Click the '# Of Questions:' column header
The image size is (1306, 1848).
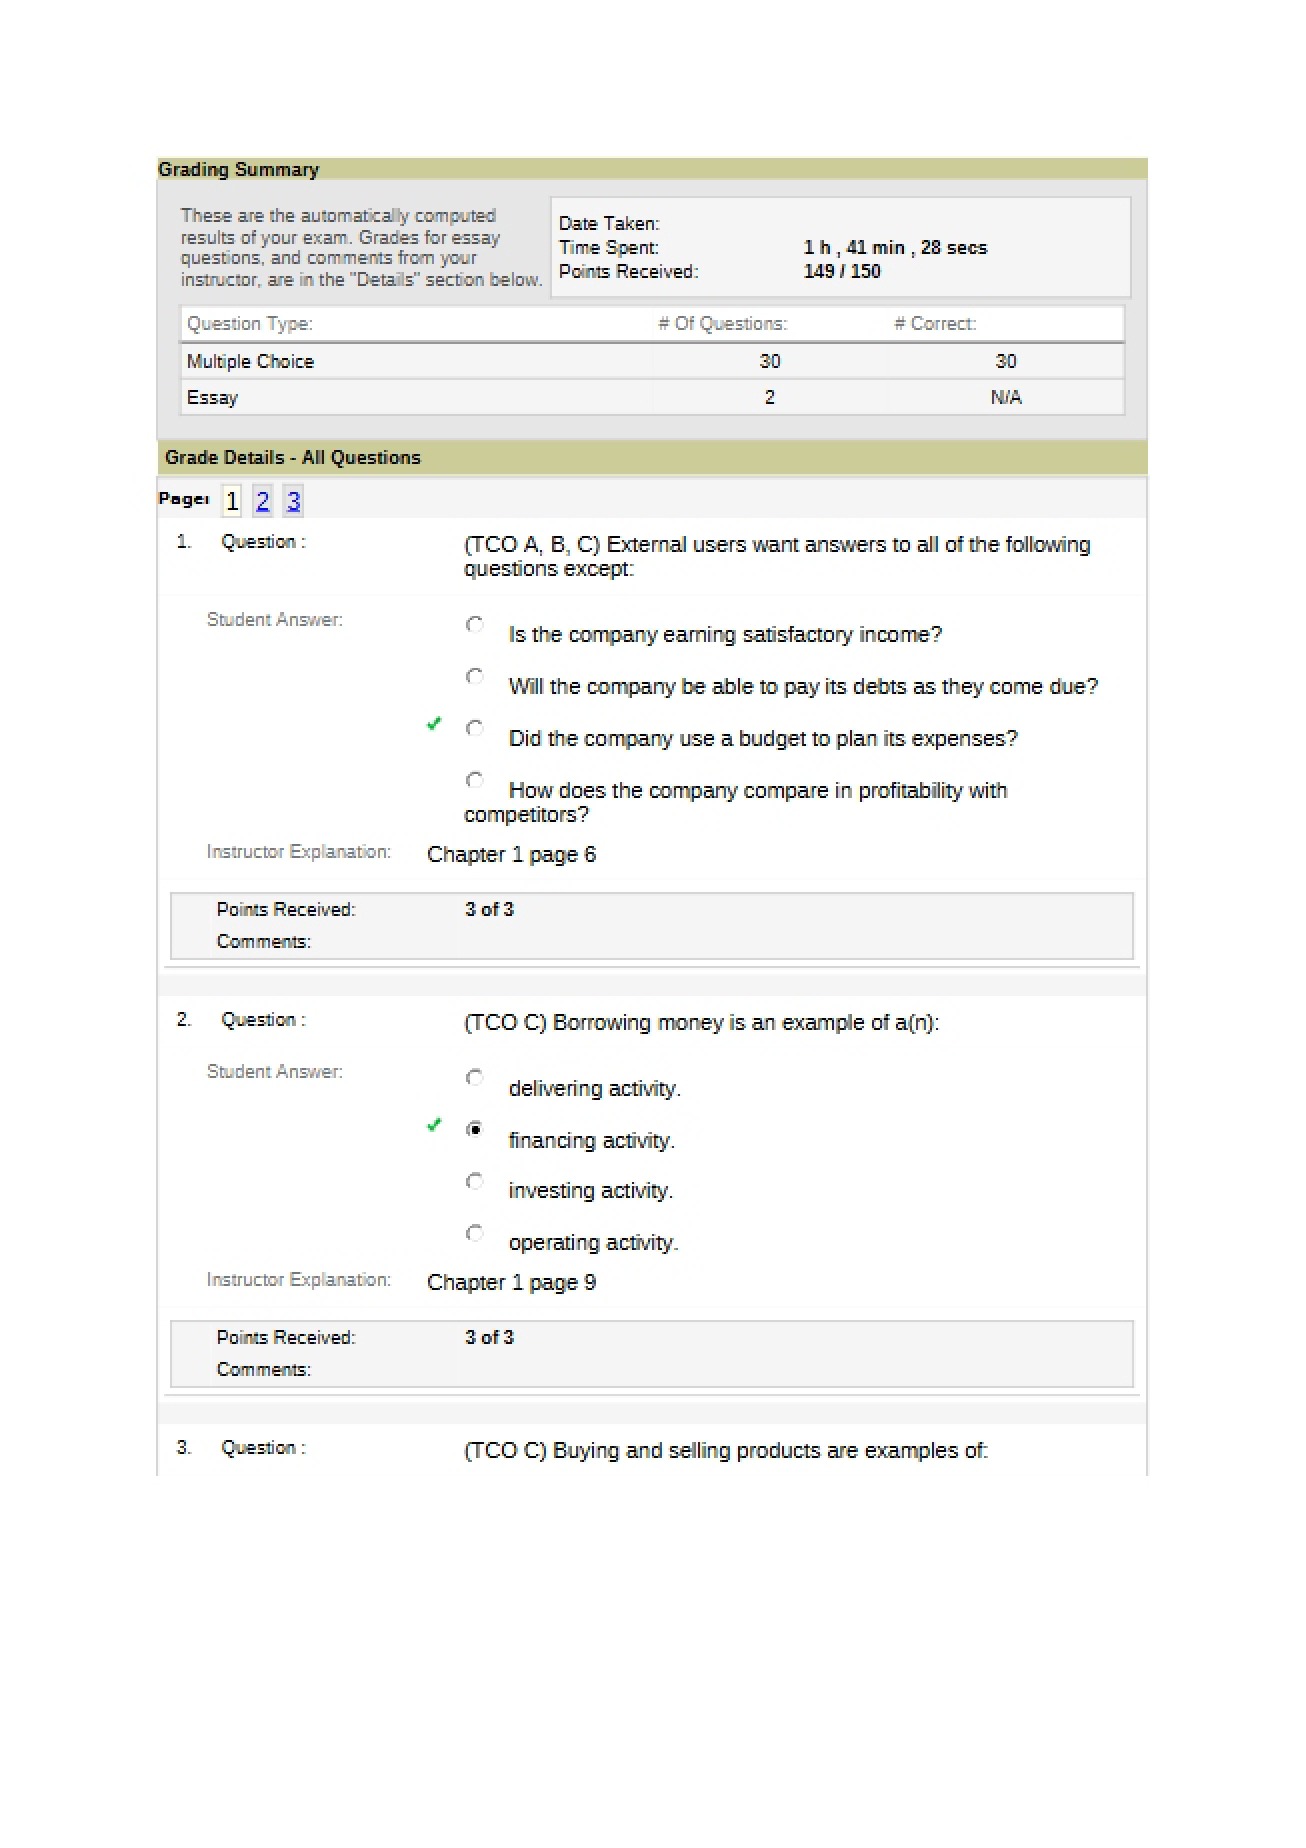723,323
